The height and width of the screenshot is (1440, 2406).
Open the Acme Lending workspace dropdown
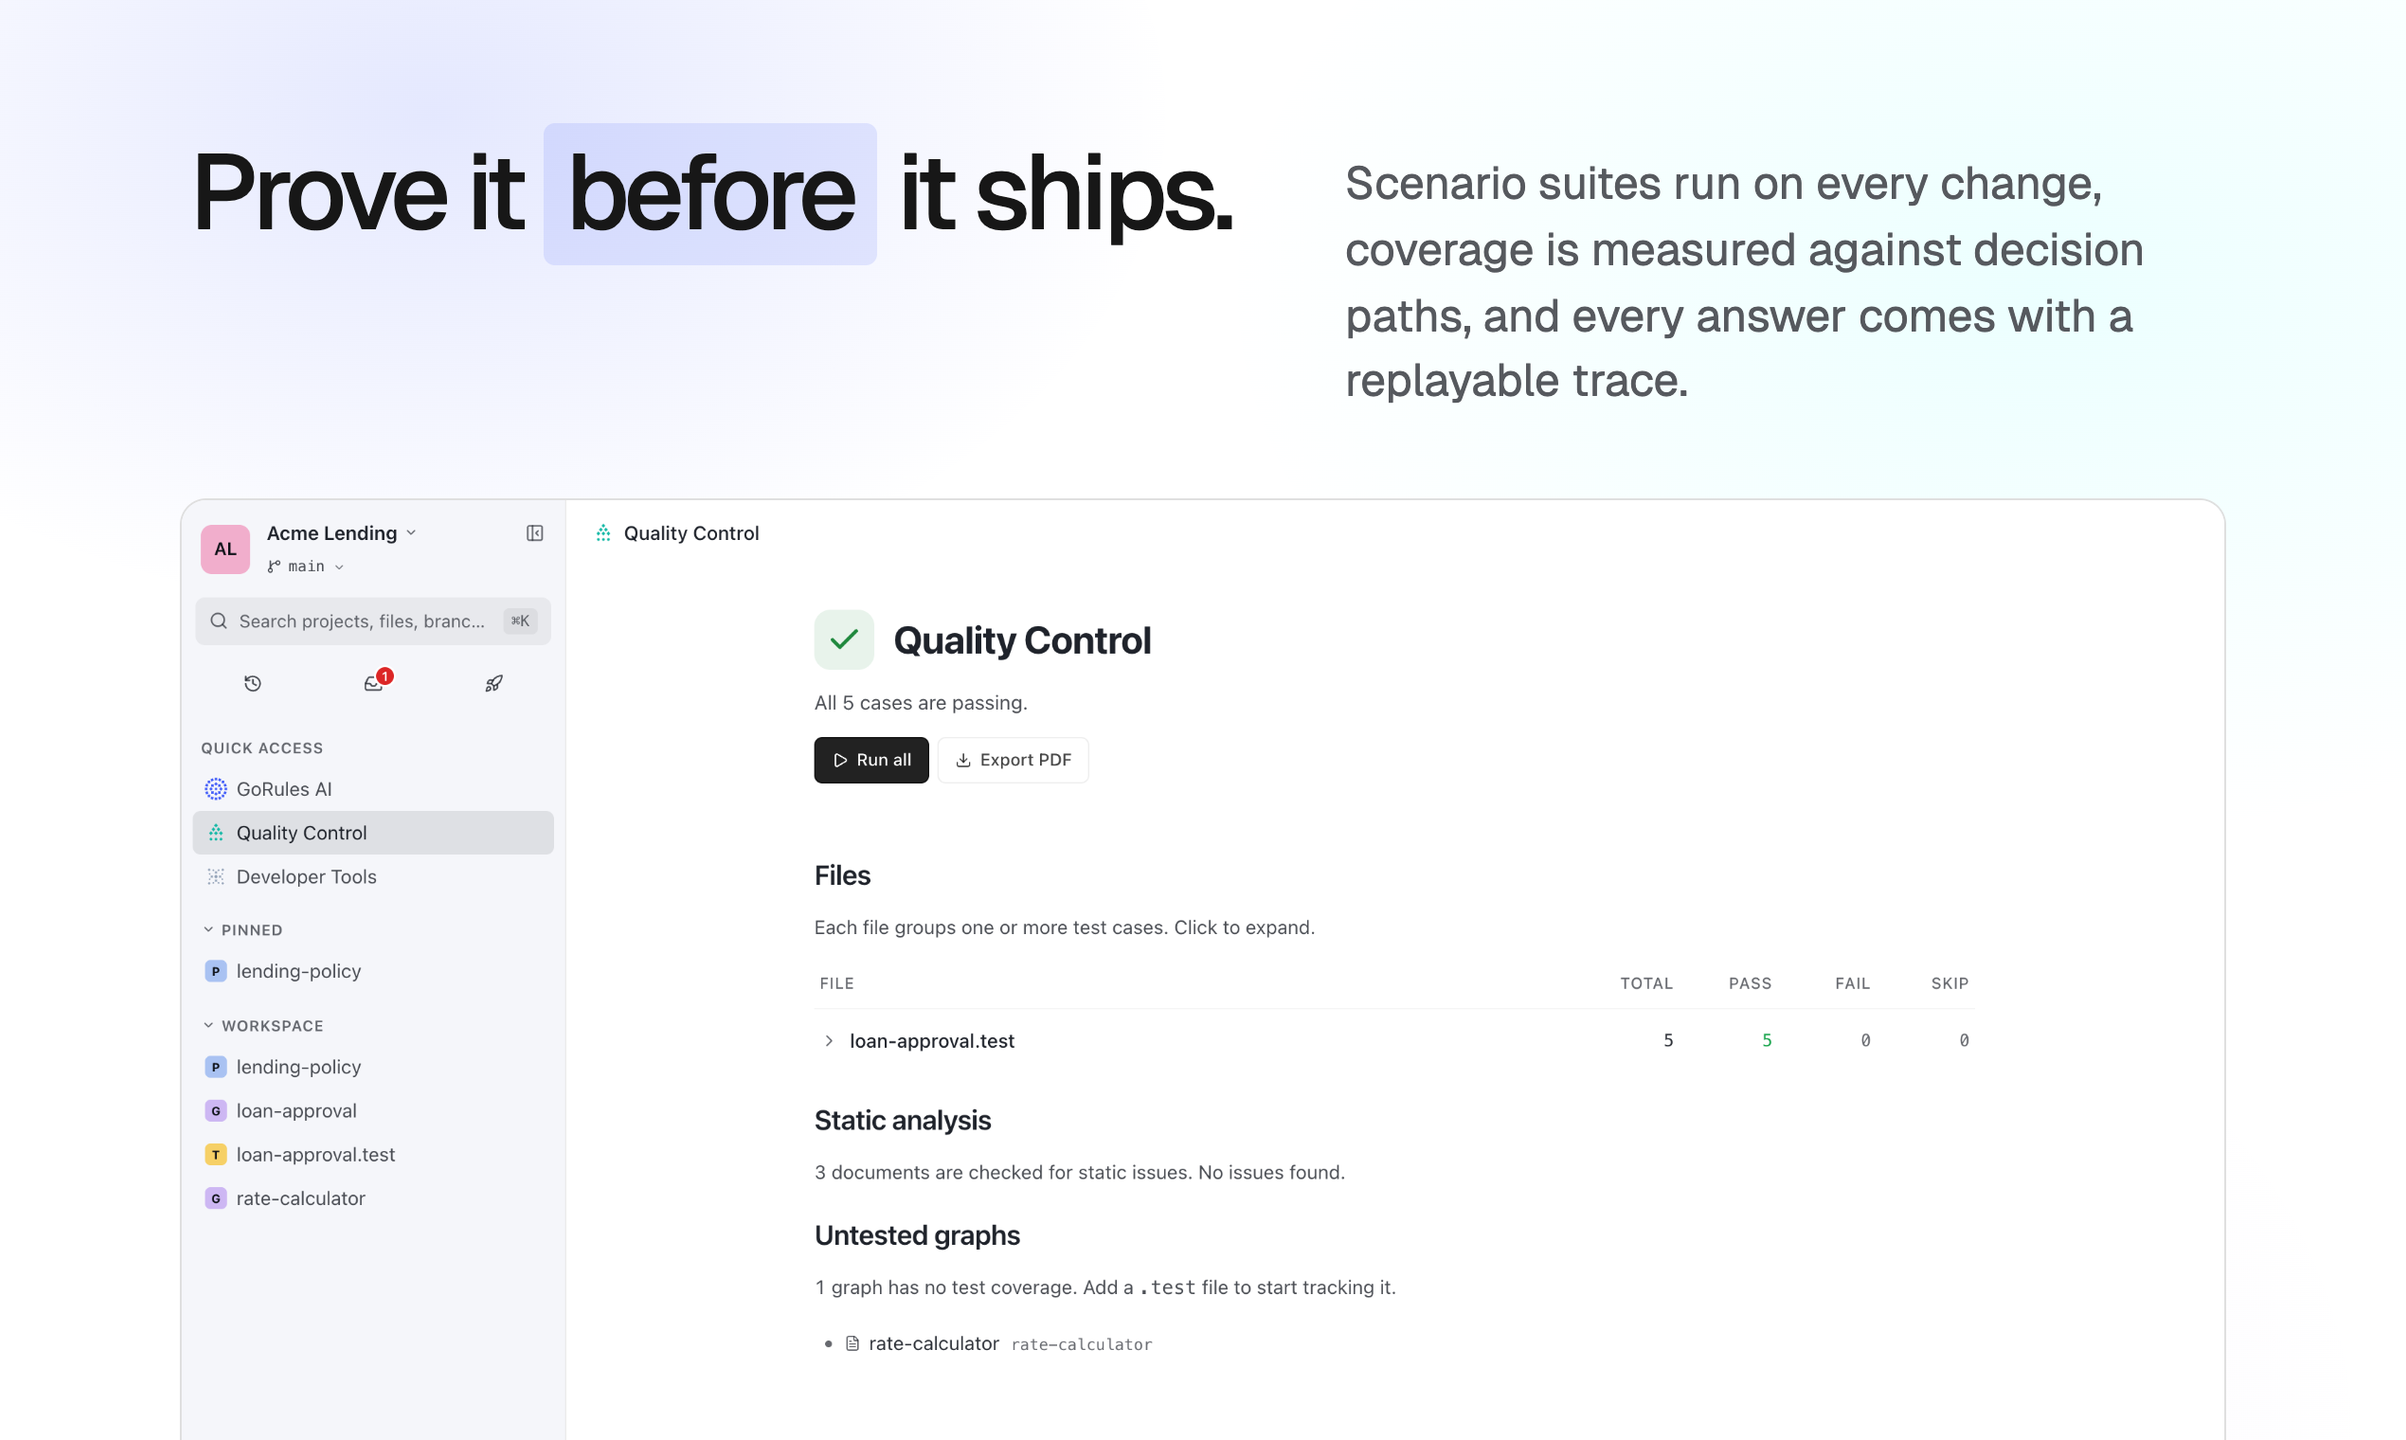pos(341,533)
